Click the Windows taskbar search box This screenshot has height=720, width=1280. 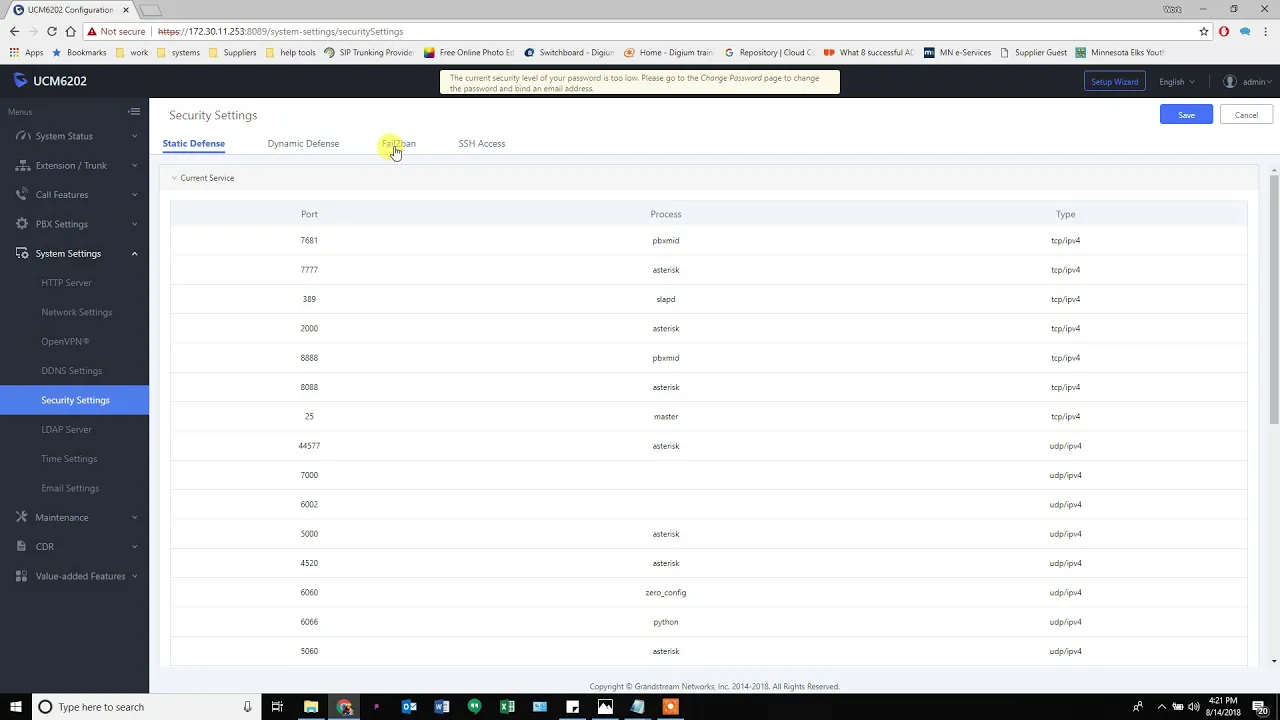(145, 707)
